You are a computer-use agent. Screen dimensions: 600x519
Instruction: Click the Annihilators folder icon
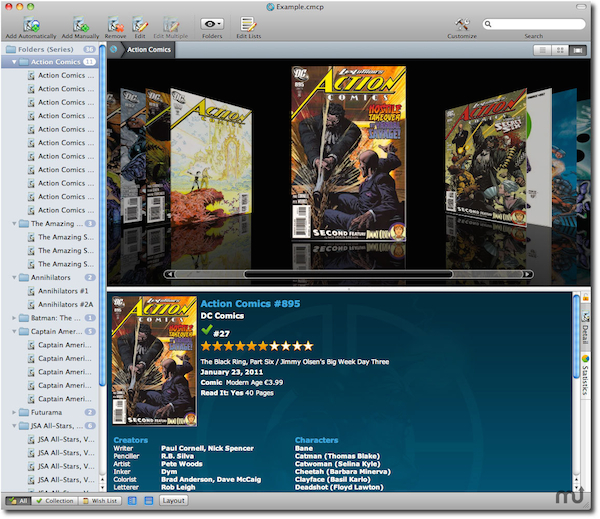pos(24,277)
